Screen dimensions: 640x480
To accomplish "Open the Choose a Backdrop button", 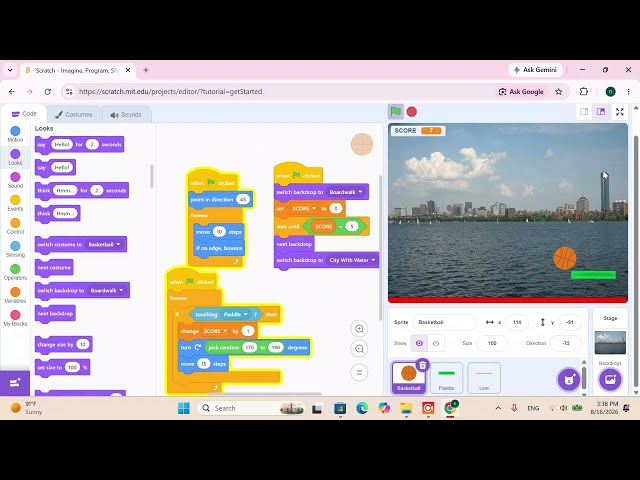I will click(x=610, y=379).
